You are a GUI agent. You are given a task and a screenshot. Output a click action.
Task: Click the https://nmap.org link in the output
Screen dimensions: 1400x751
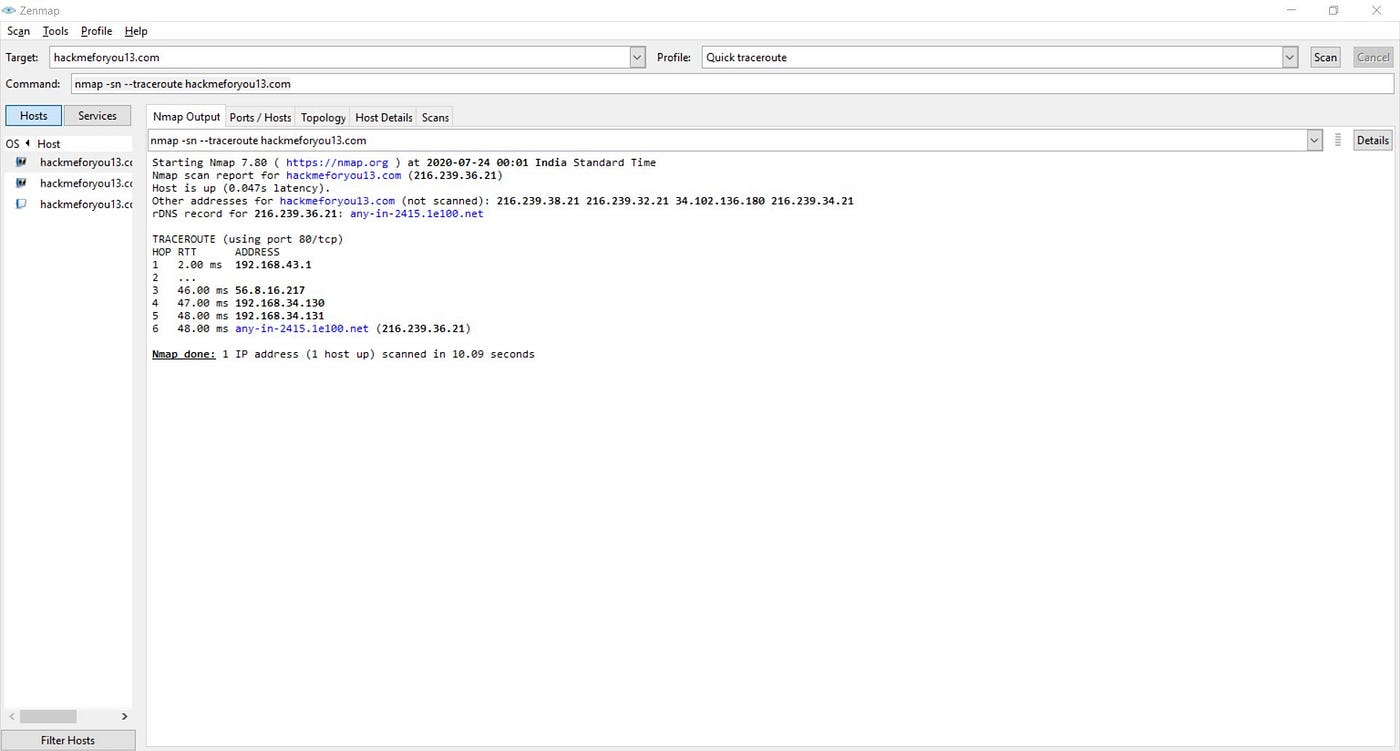337,162
